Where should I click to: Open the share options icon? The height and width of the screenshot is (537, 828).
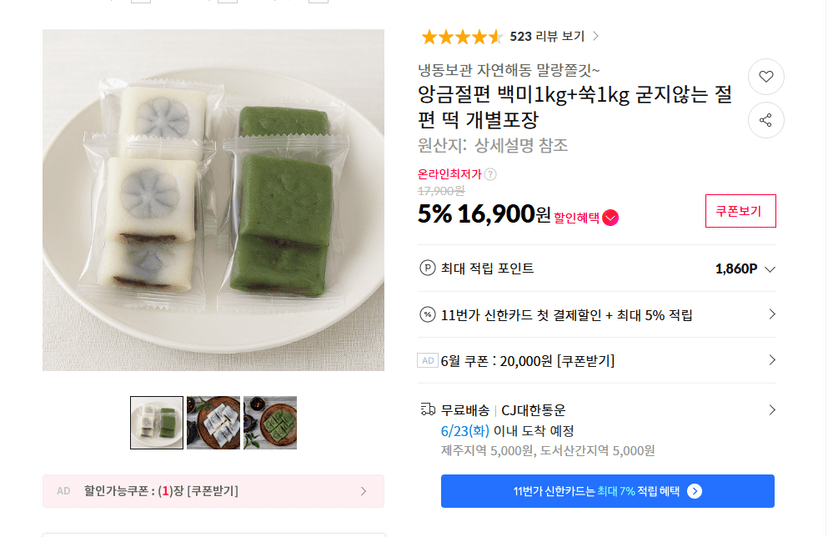coord(766,120)
